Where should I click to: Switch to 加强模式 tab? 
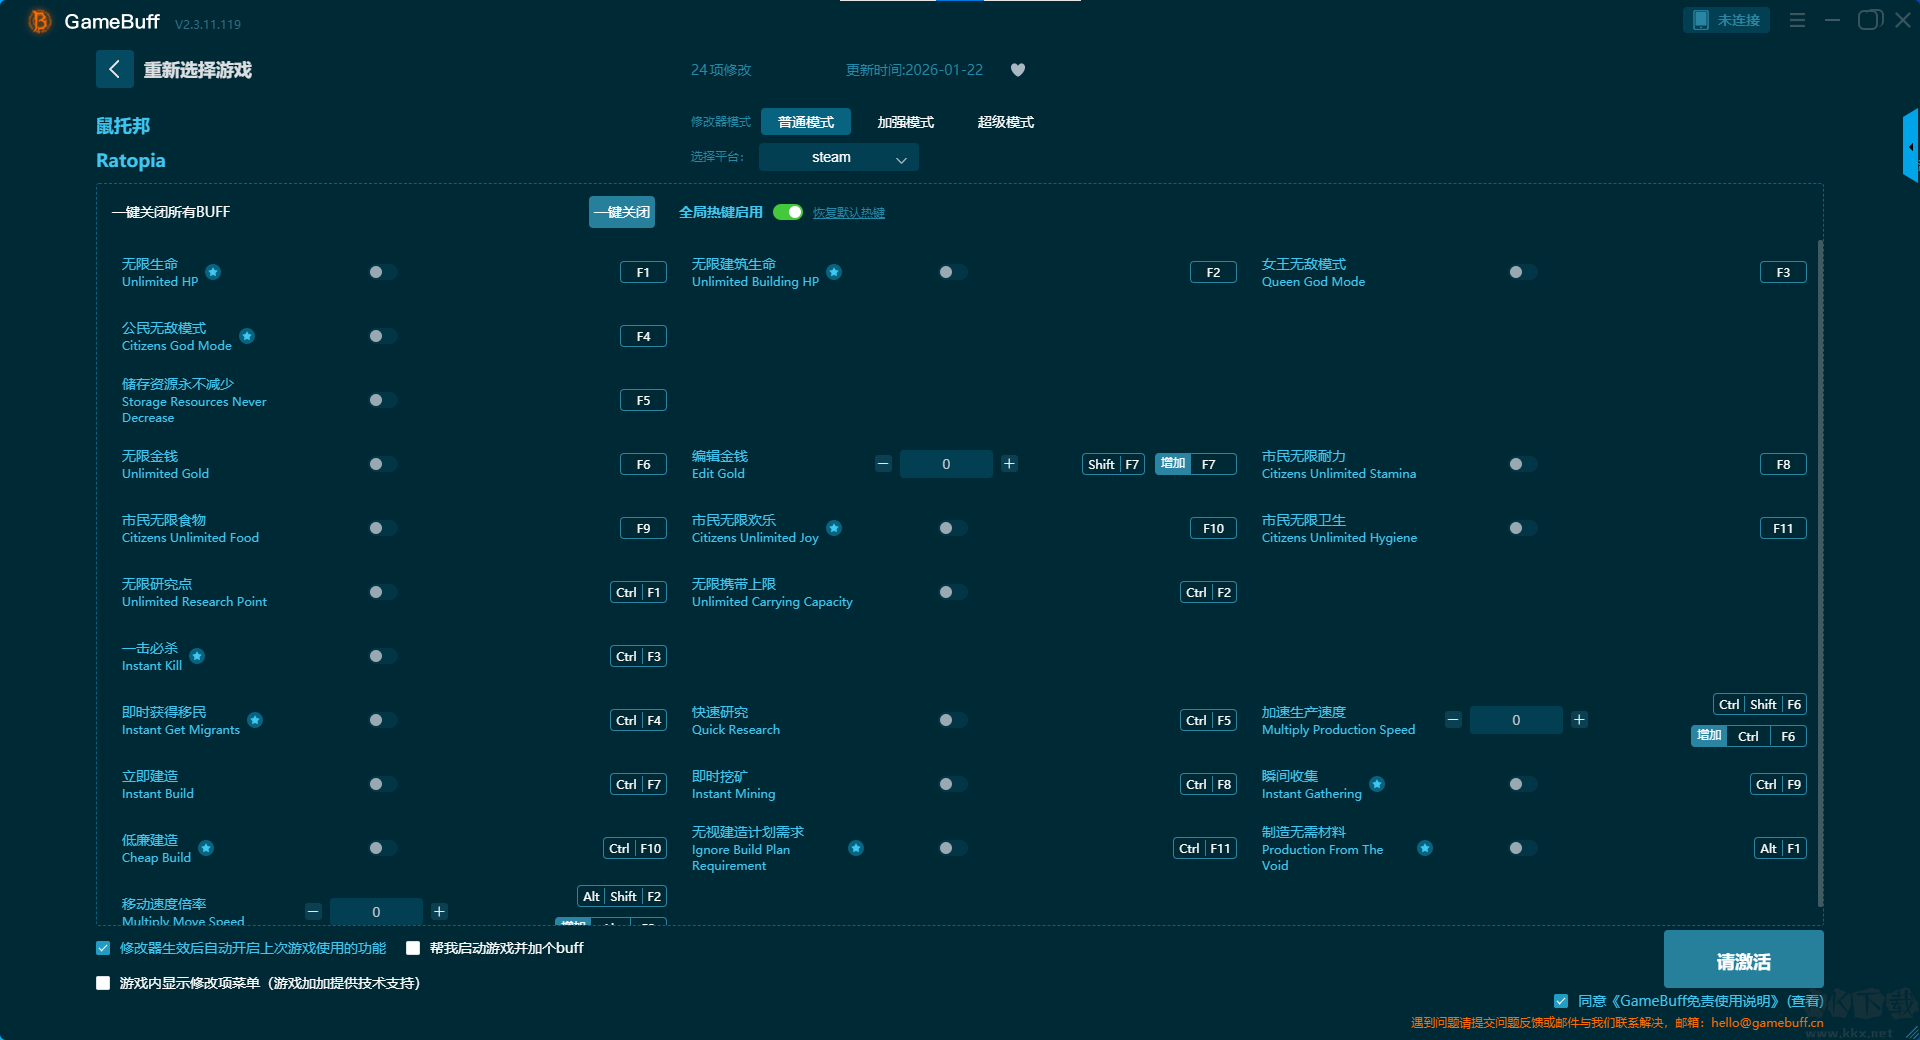click(905, 122)
